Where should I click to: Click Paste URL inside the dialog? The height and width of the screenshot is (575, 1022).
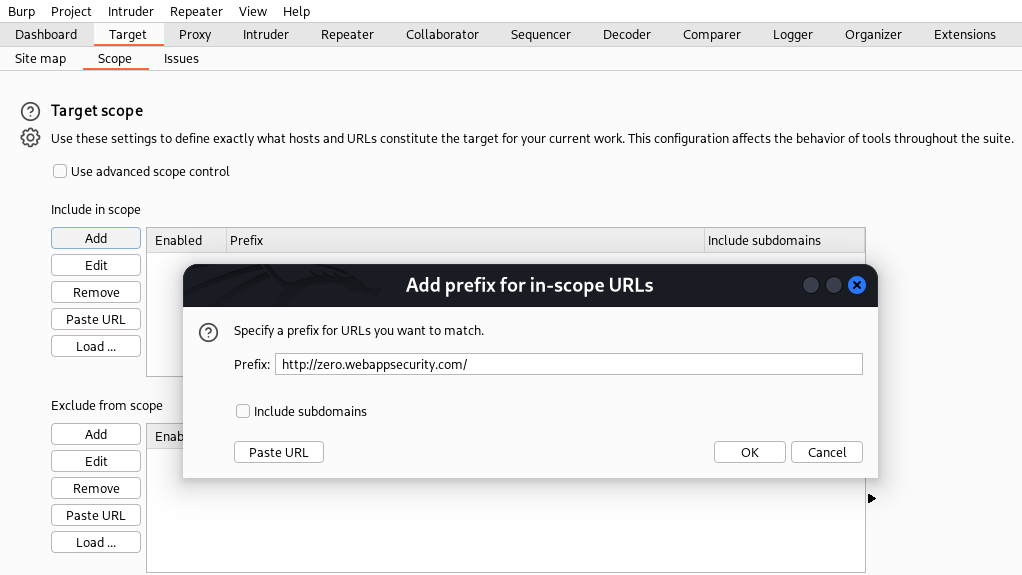coord(278,452)
